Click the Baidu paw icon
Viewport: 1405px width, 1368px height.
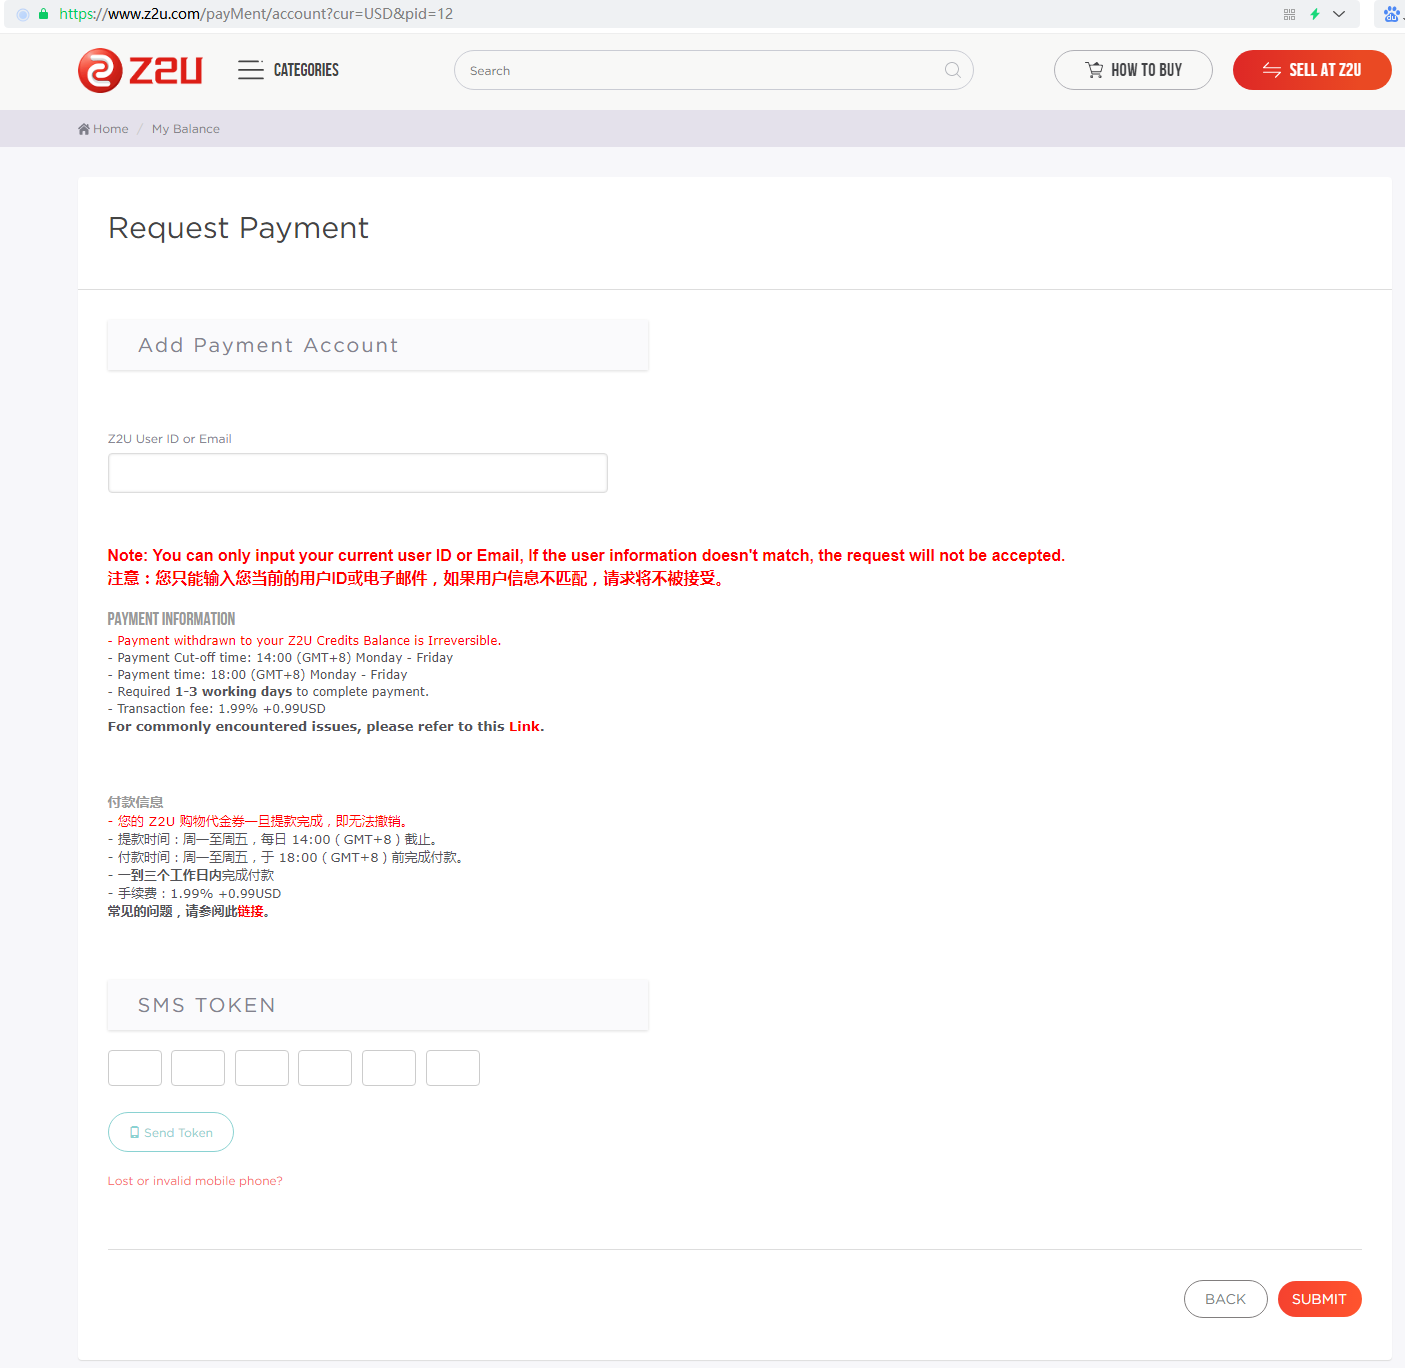(1391, 14)
